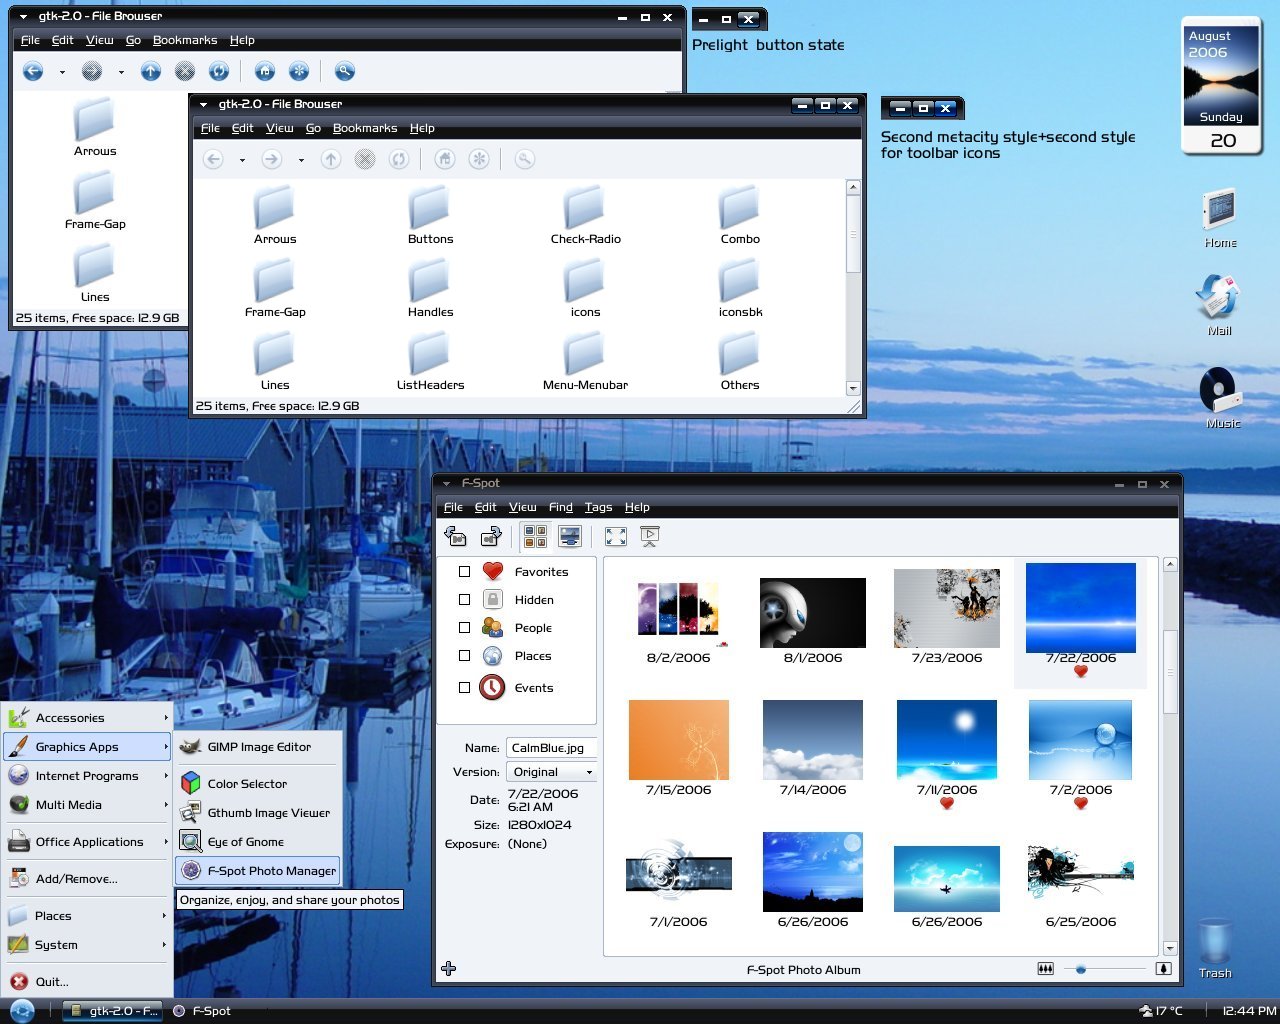Click Quit... in main menu
The width and height of the screenshot is (1280, 1024).
coord(87,981)
